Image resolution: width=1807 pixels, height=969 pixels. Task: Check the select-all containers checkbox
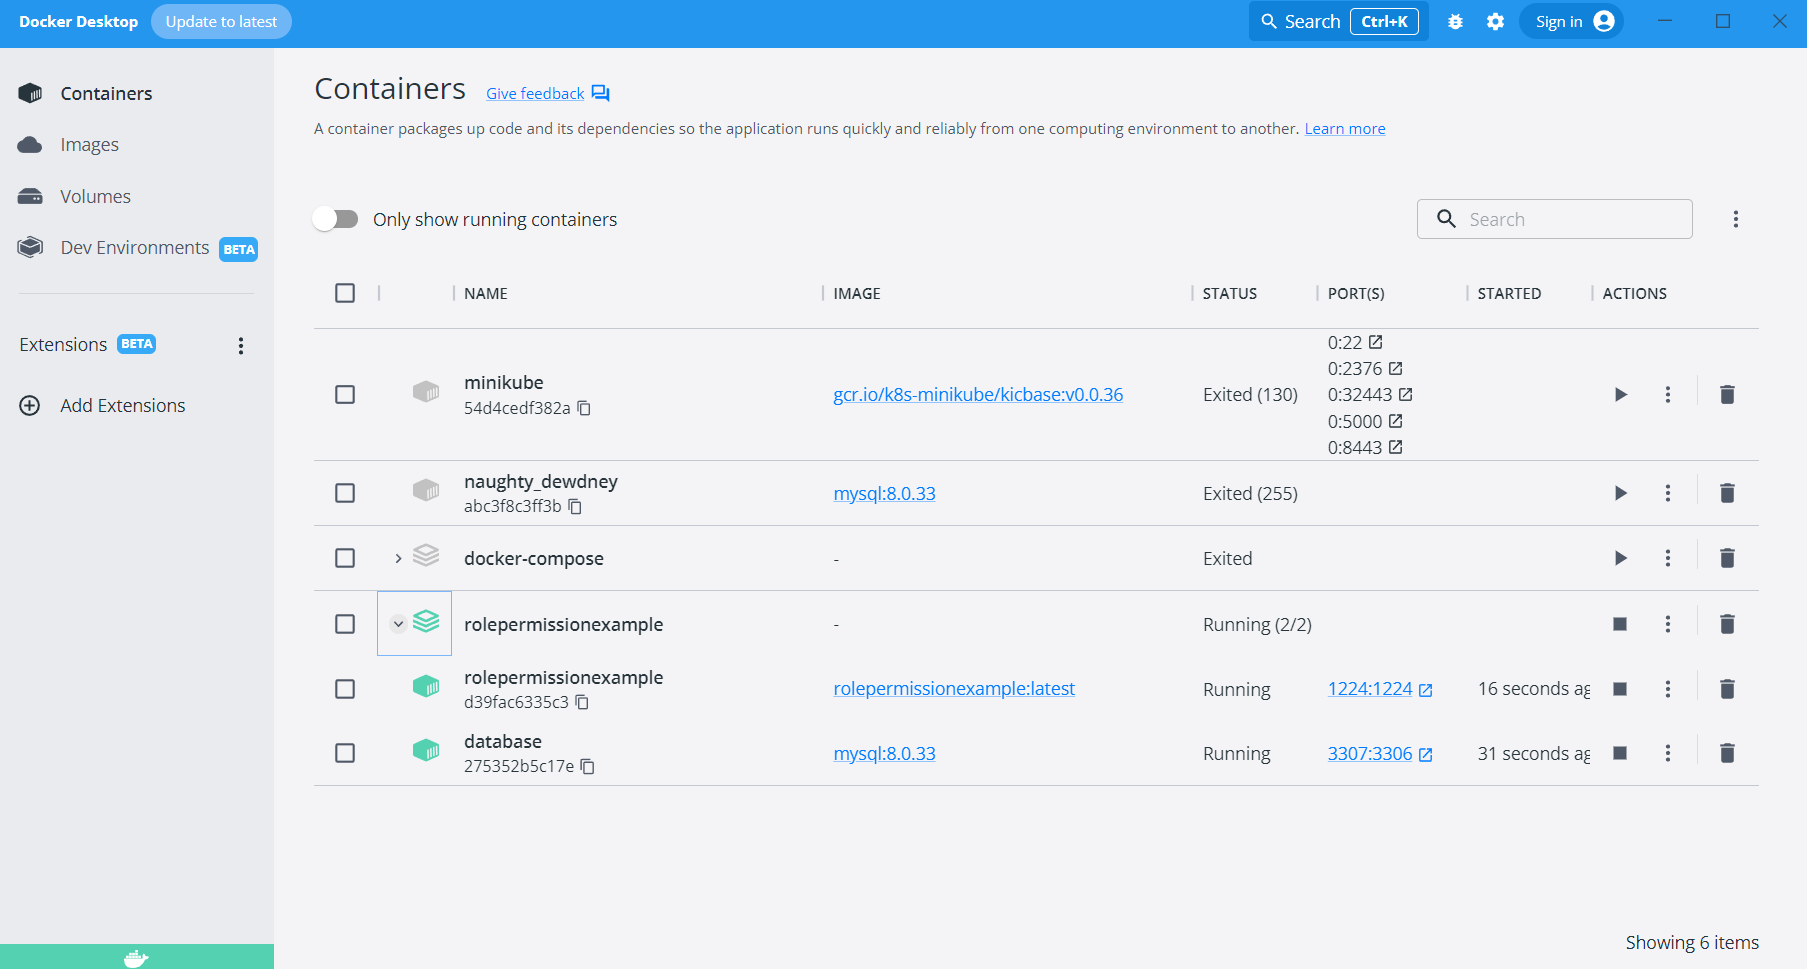pos(345,293)
